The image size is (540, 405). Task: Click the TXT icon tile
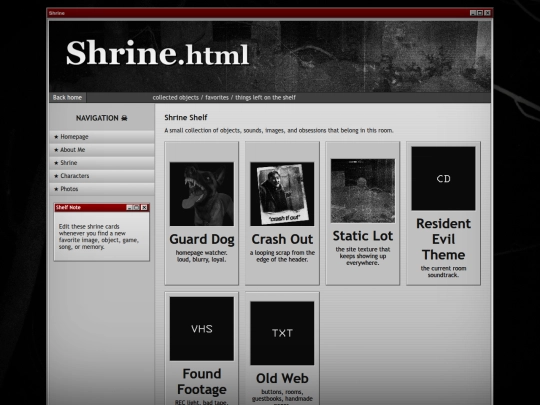click(282, 333)
